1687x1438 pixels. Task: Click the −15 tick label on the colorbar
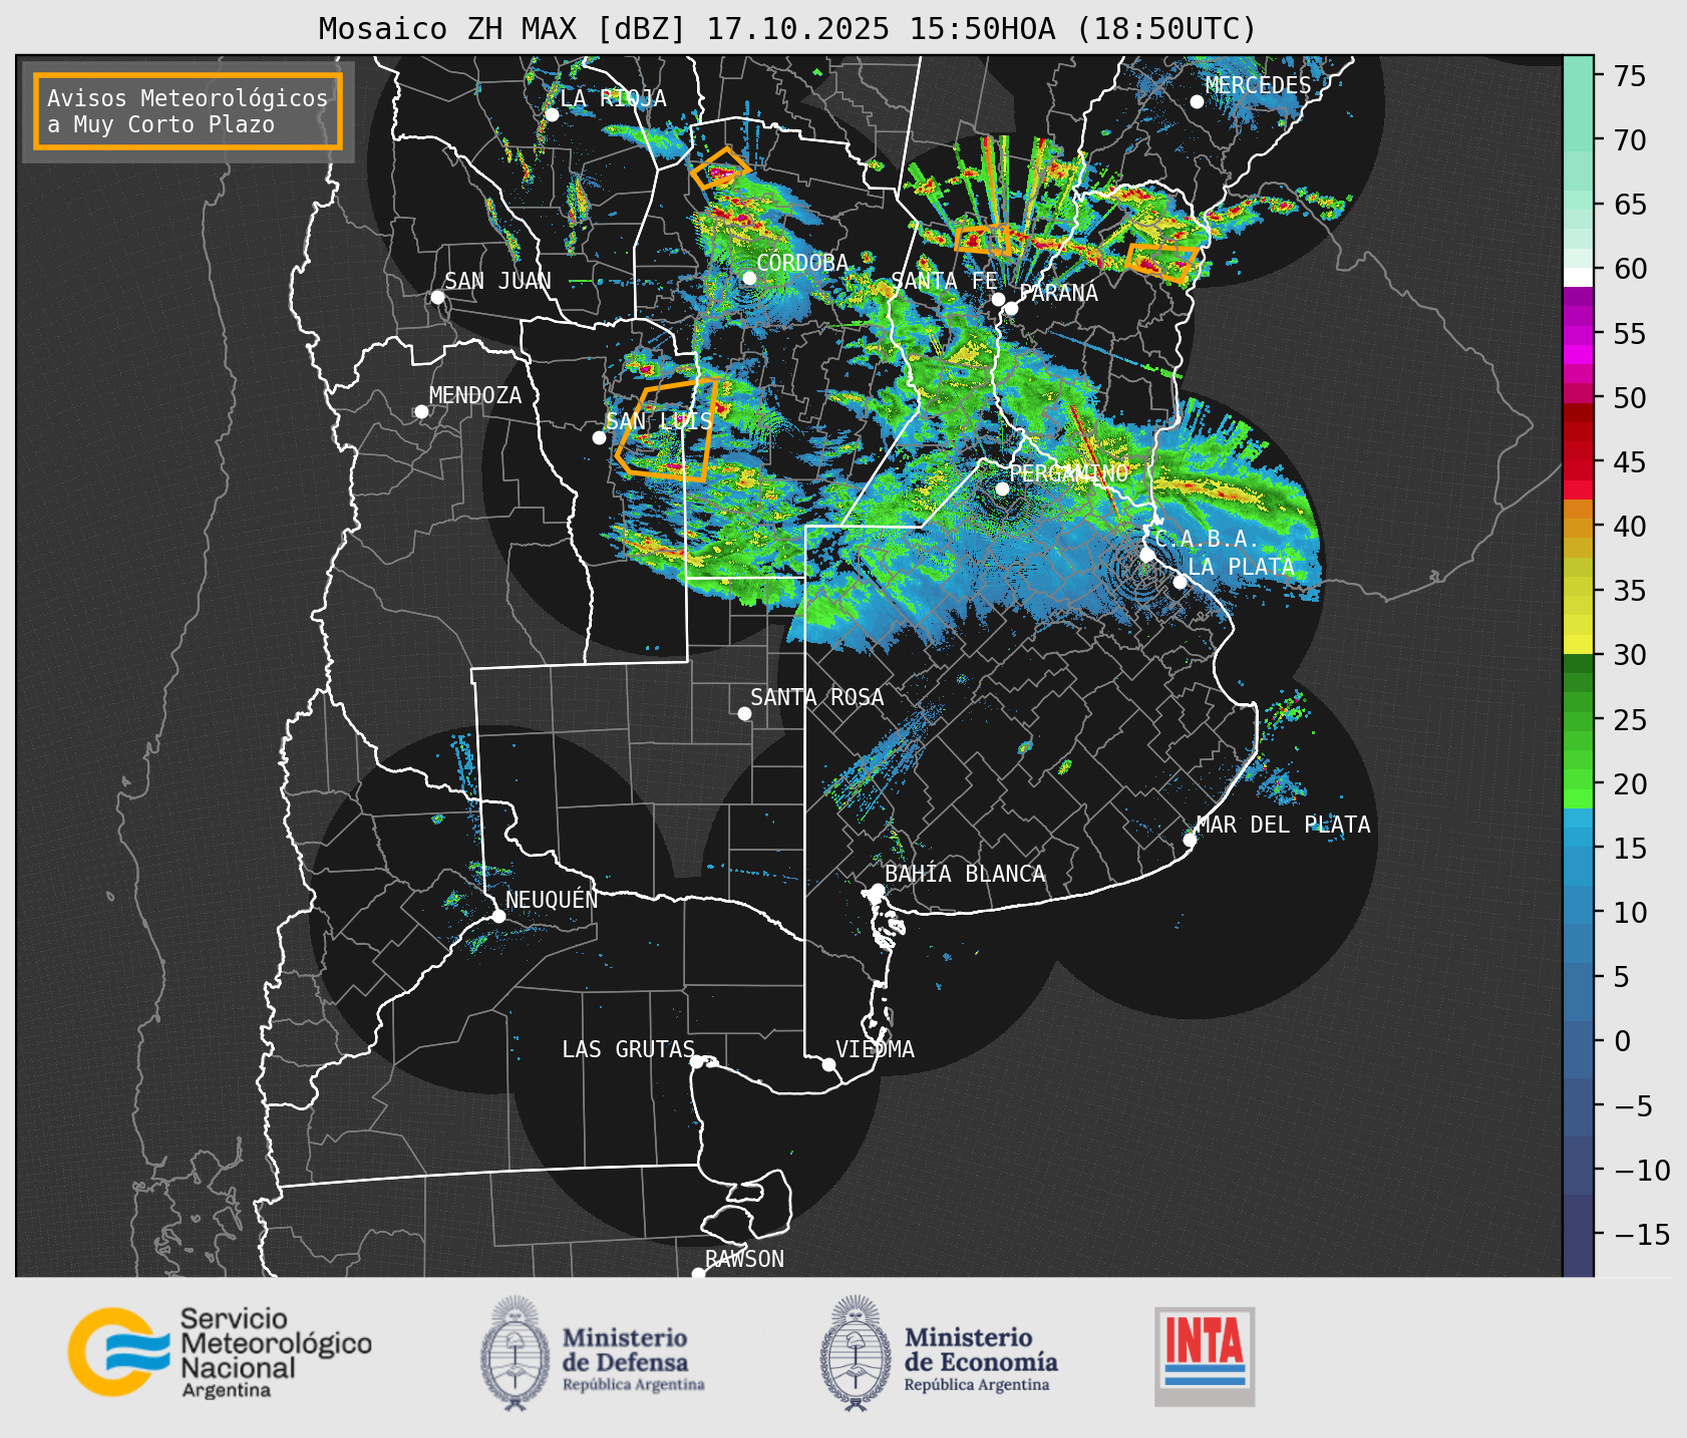[1640, 1234]
